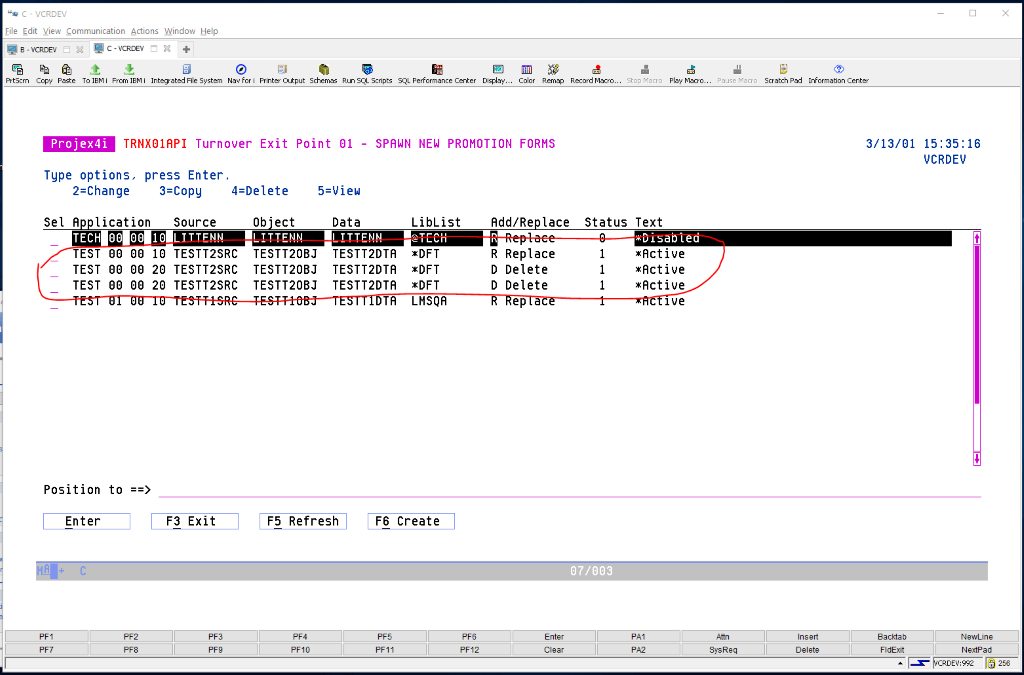This screenshot has width=1024, height=675.
Task: Click the Enter screen button
Action: click(87, 521)
